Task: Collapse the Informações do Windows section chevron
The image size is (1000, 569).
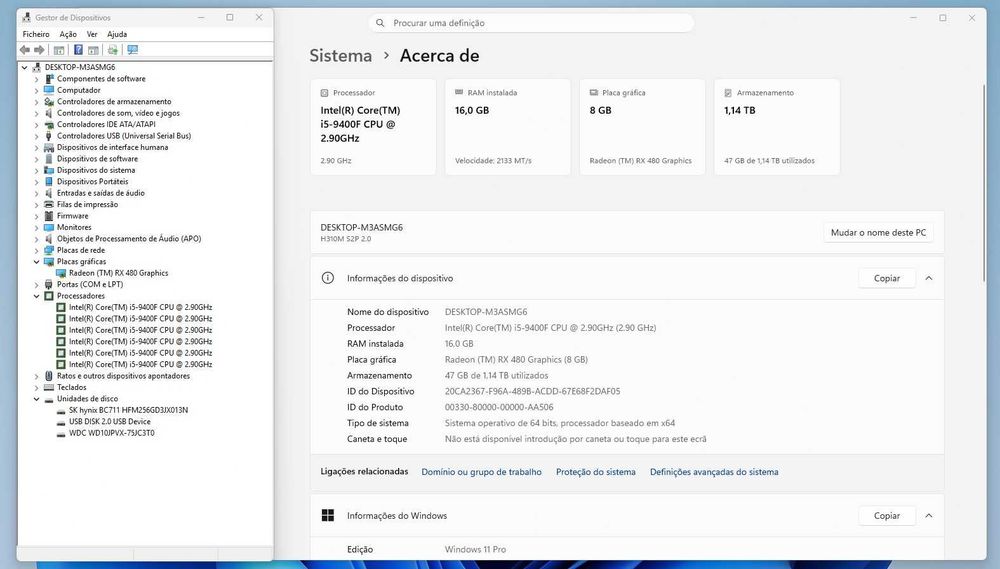Action: pyautogui.click(x=929, y=515)
